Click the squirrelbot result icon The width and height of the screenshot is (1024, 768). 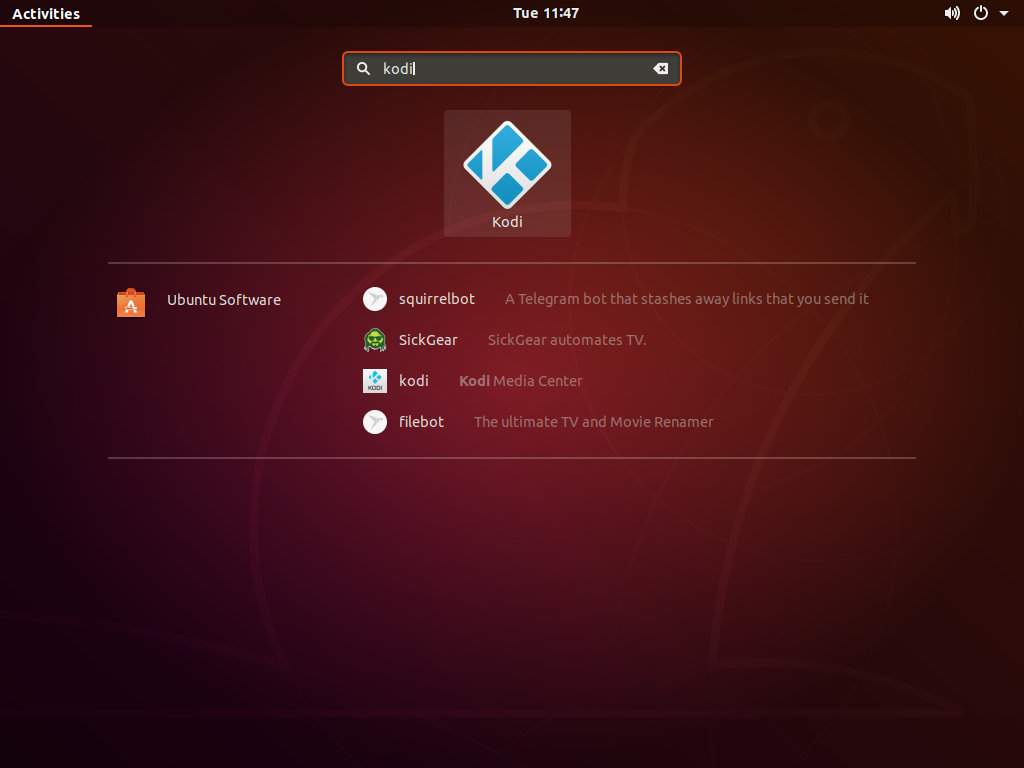[374, 299]
